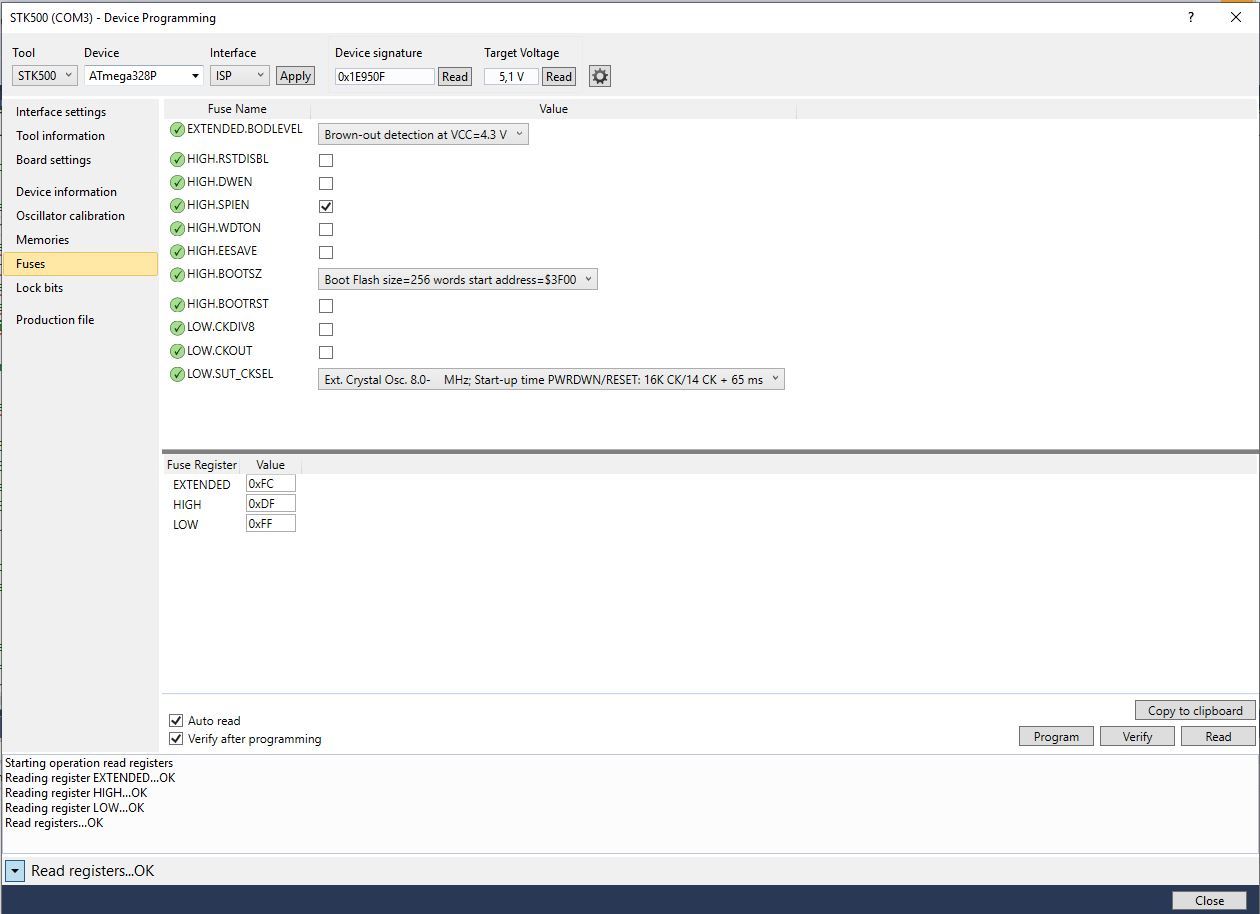Read the target voltage
Image resolution: width=1260 pixels, height=914 pixels.
click(559, 76)
